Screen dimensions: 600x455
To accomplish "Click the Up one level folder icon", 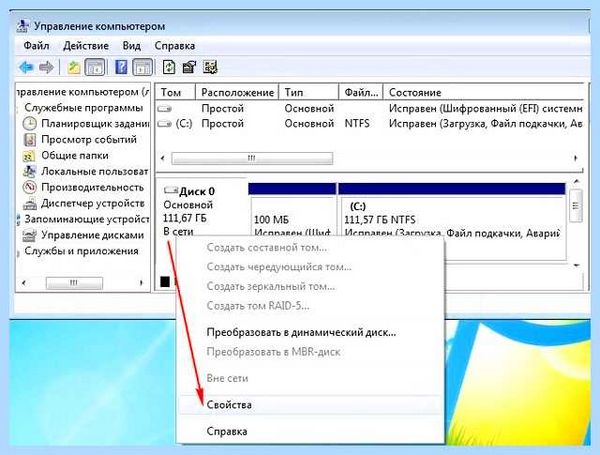I will (73, 68).
